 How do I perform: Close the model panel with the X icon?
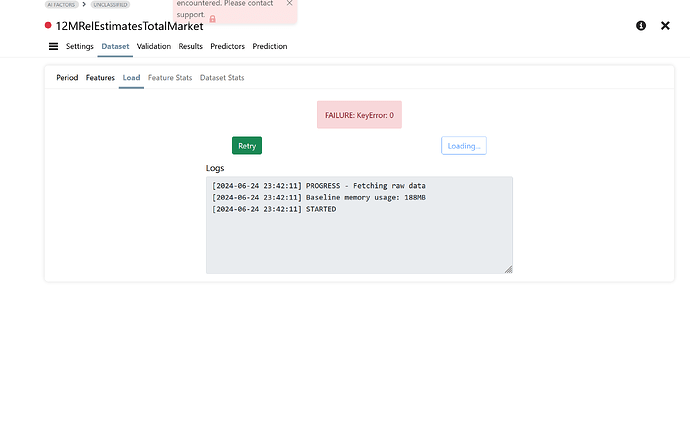(x=665, y=26)
